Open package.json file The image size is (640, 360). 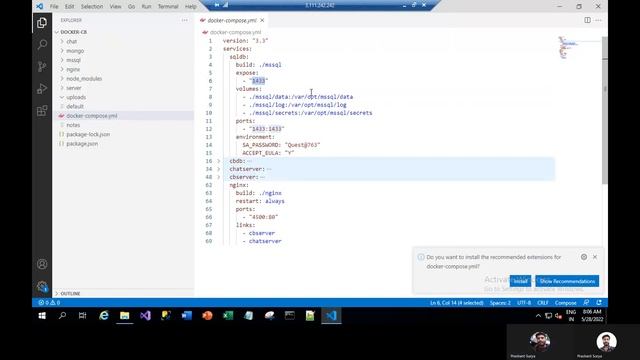[x=82, y=144]
